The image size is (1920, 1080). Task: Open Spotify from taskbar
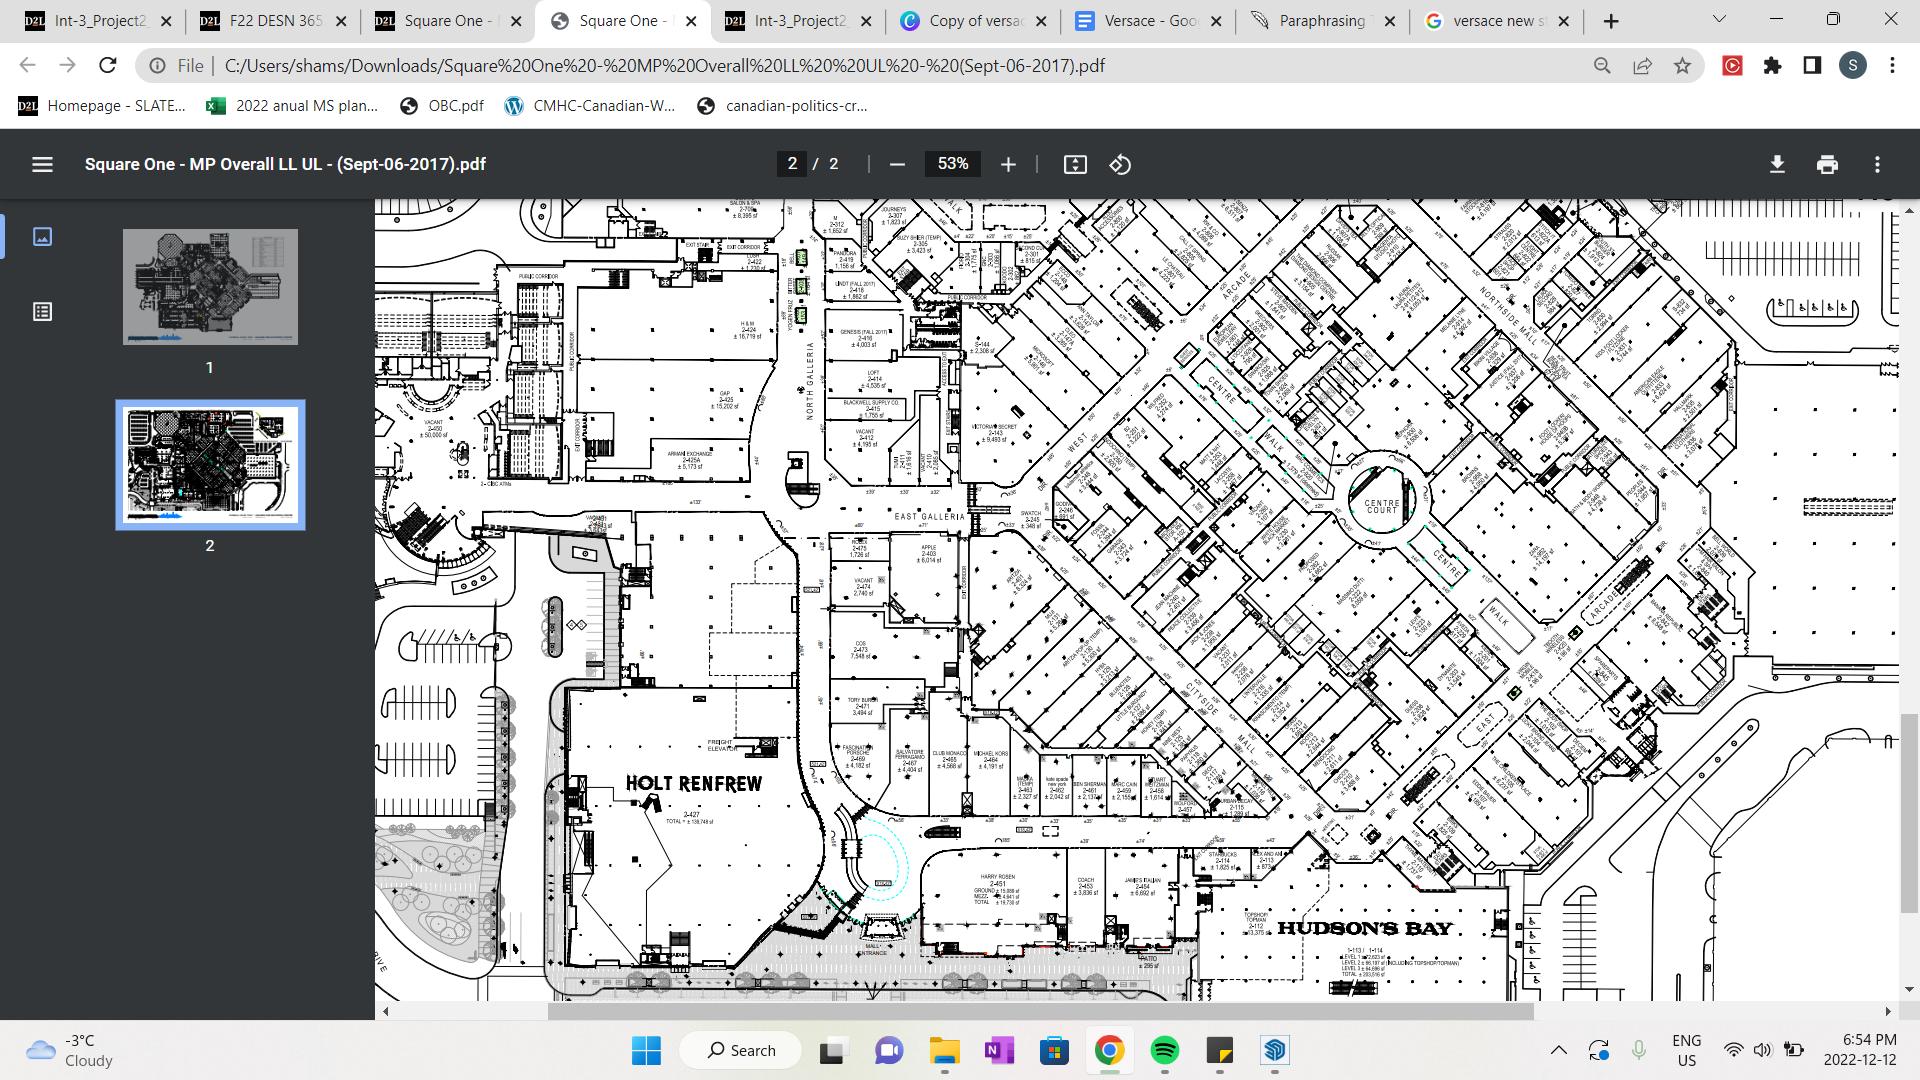click(1164, 1051)
